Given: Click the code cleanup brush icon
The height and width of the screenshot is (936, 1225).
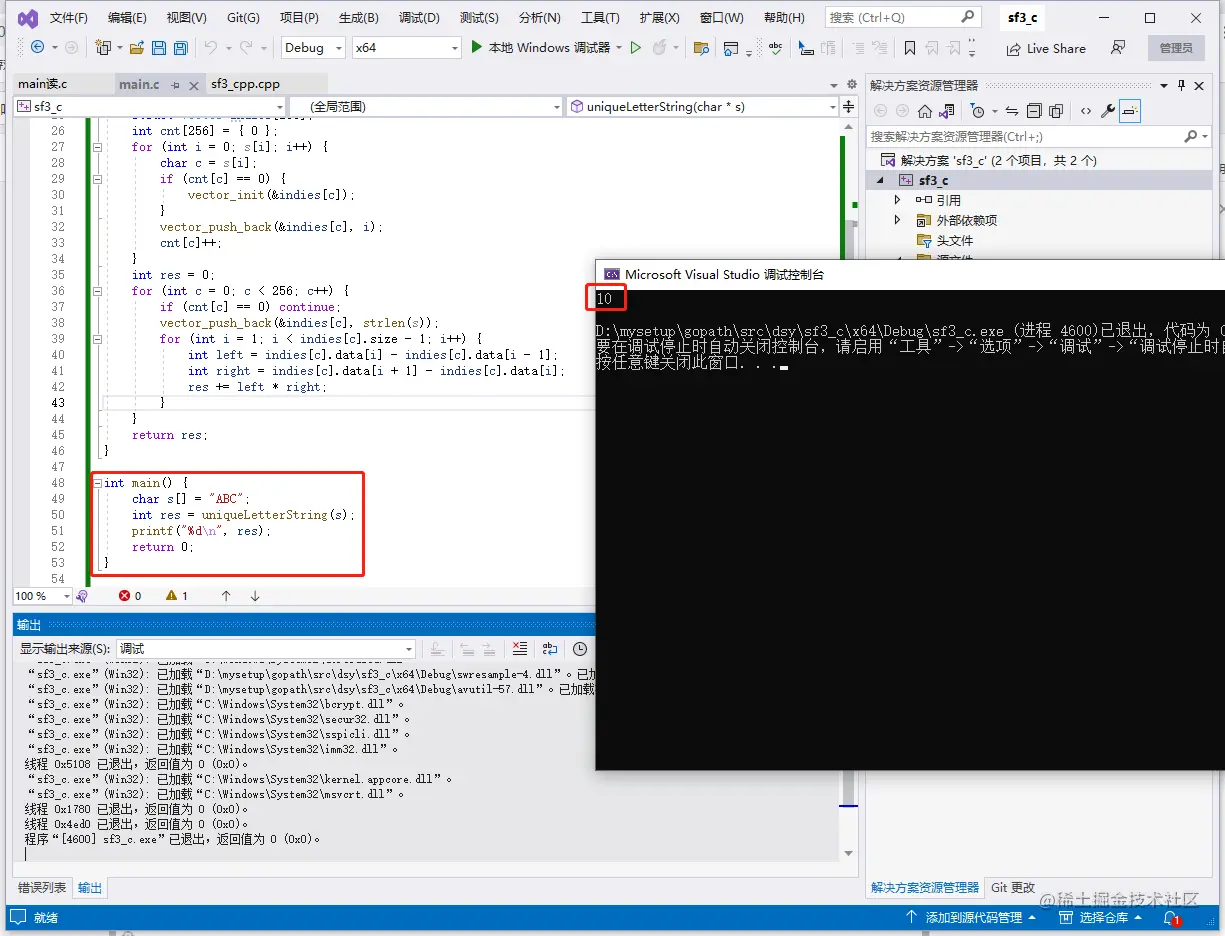Looking at the screenshot, I should click(82, 596).
